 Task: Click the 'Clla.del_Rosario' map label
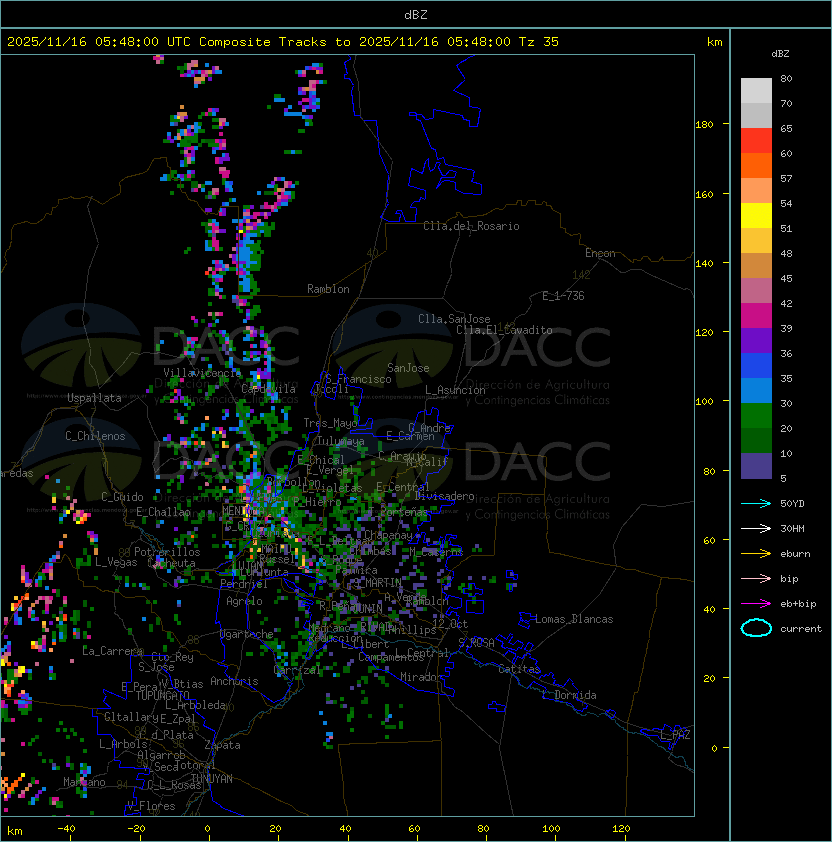tap(471, 226)
